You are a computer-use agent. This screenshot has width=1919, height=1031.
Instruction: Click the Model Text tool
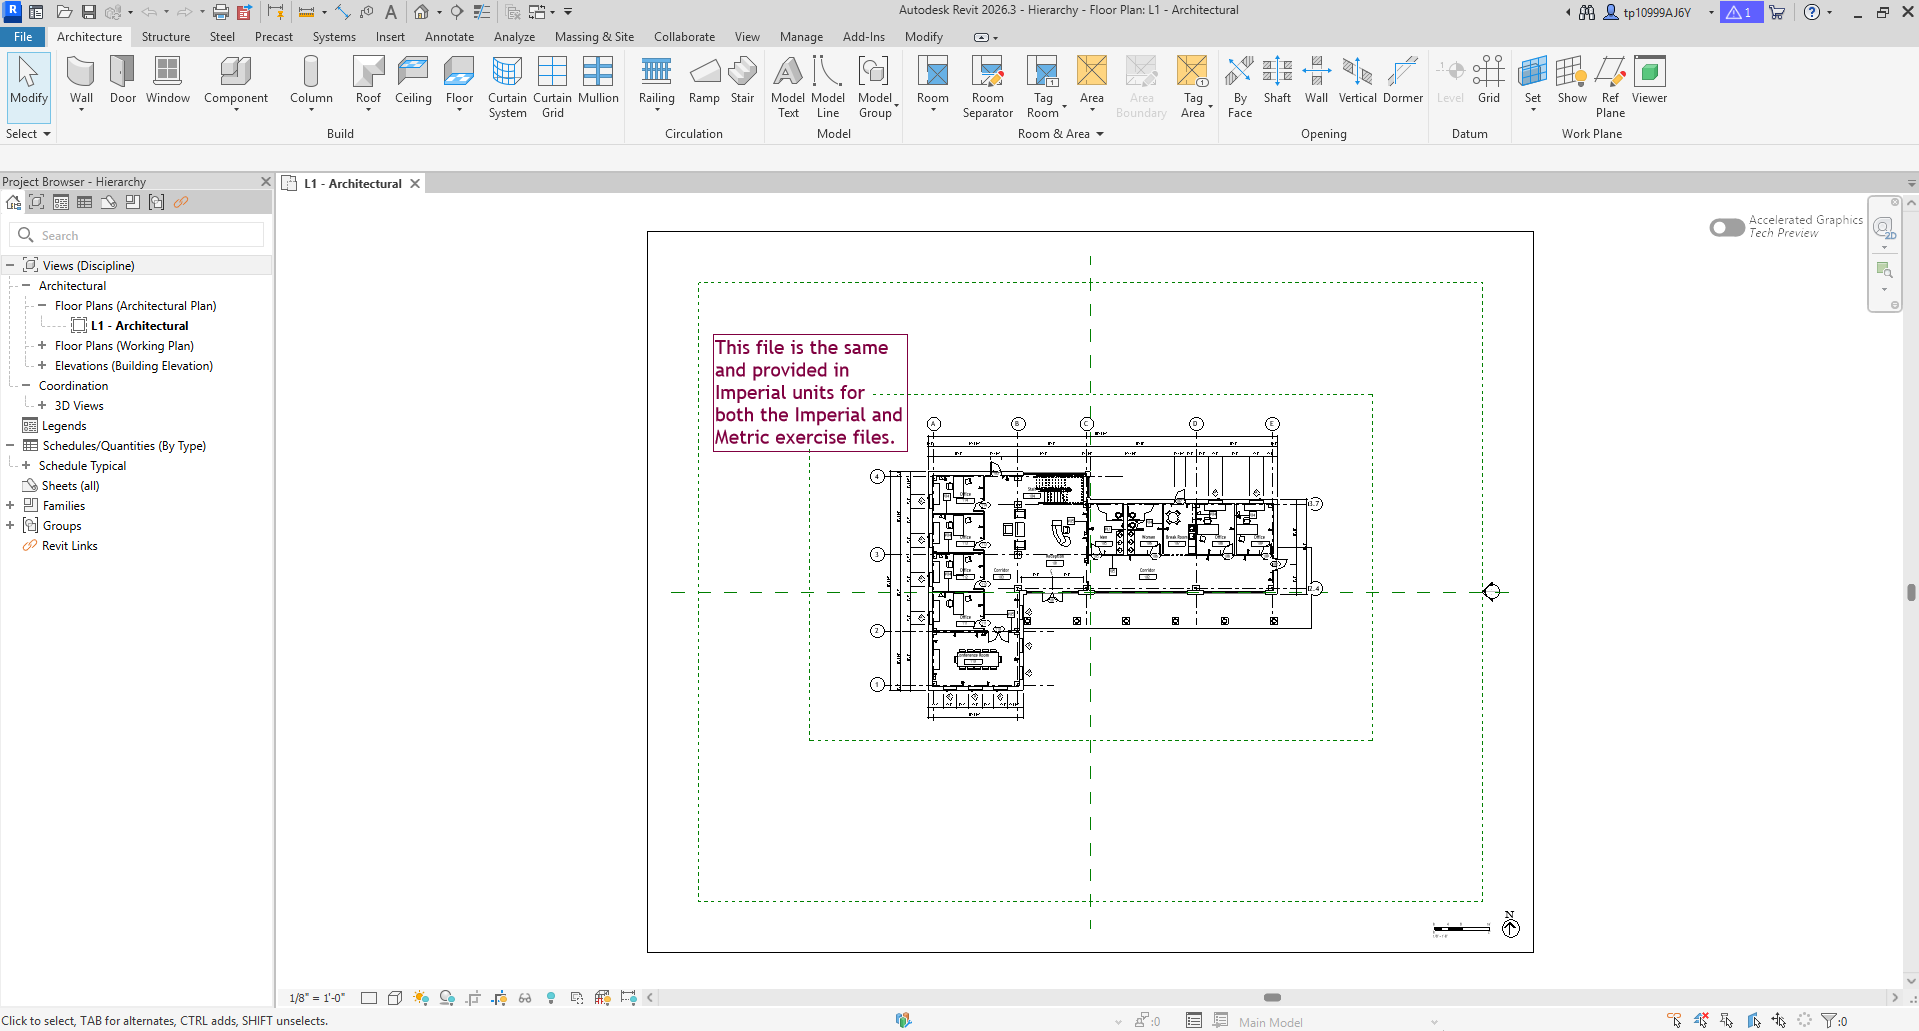click(788, 87)
